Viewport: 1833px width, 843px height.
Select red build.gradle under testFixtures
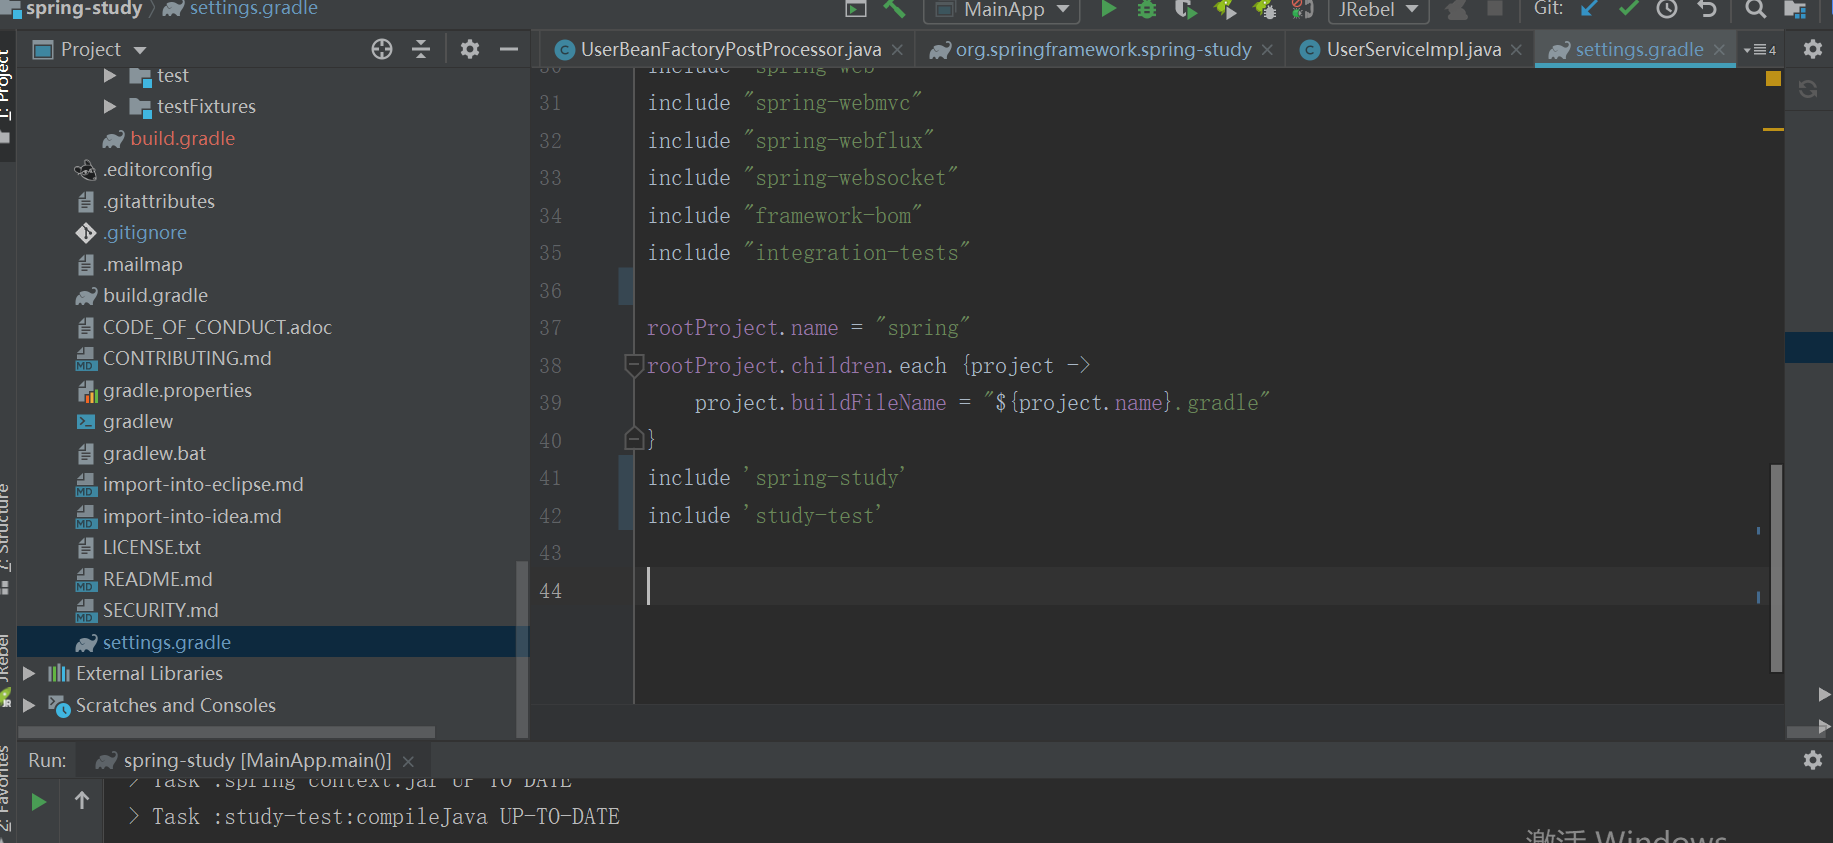(182, 139)
